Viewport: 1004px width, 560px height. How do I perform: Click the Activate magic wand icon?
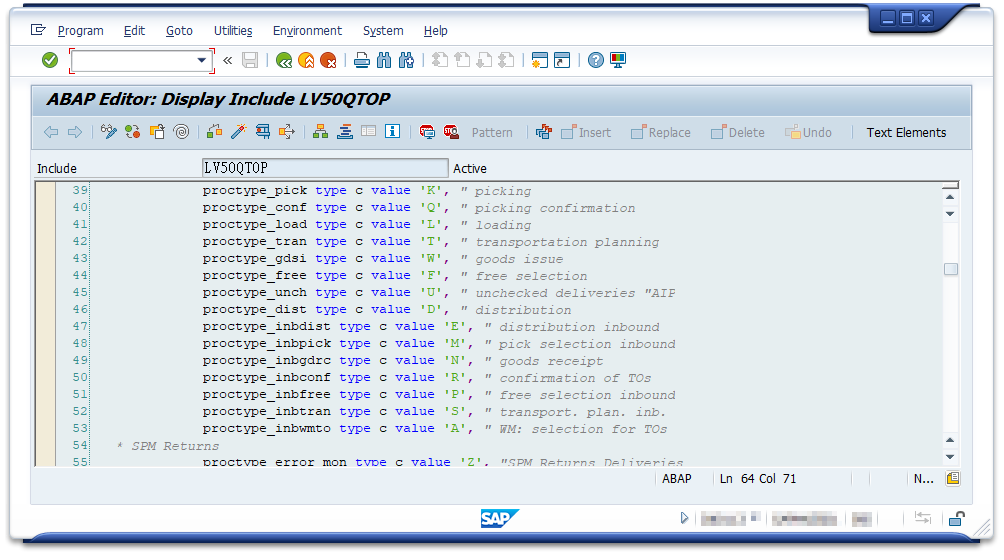click(238, 132)
